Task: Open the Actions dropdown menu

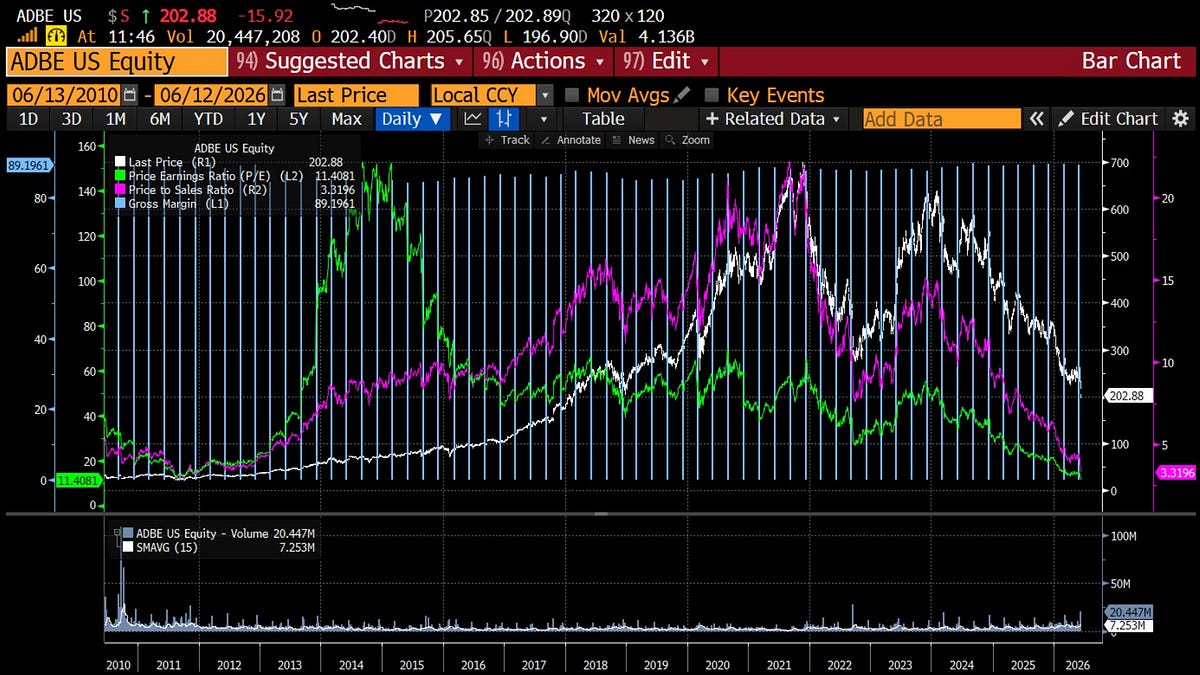Action: 545,61
